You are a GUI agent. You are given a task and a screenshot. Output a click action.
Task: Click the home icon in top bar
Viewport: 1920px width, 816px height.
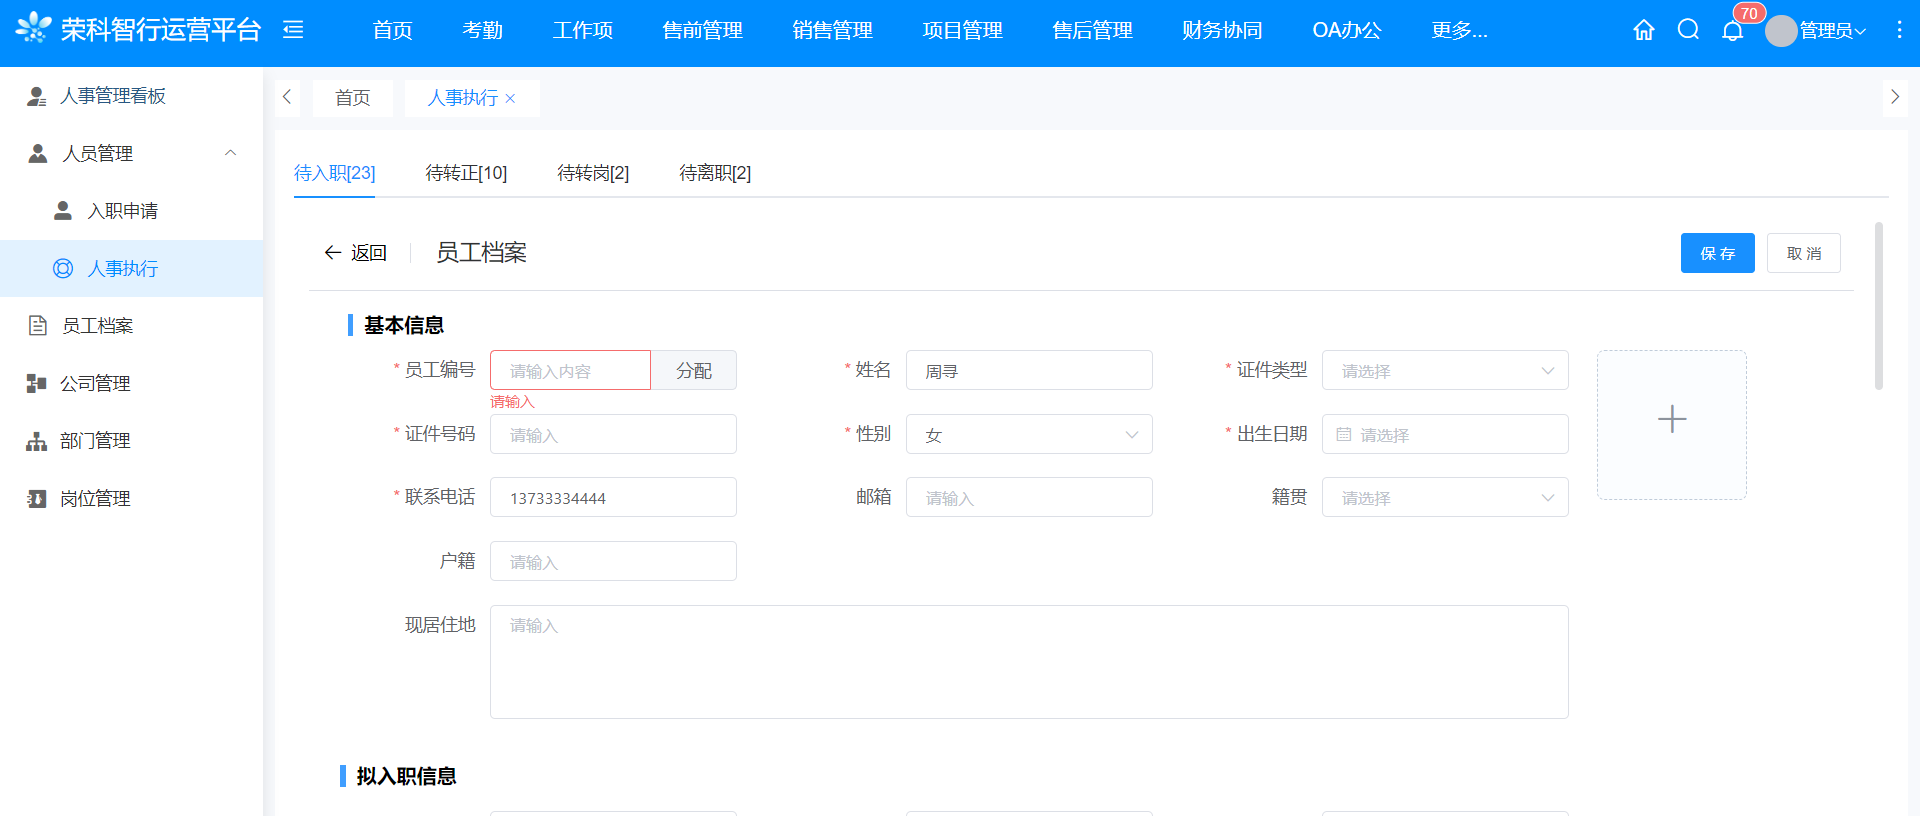1643,30
